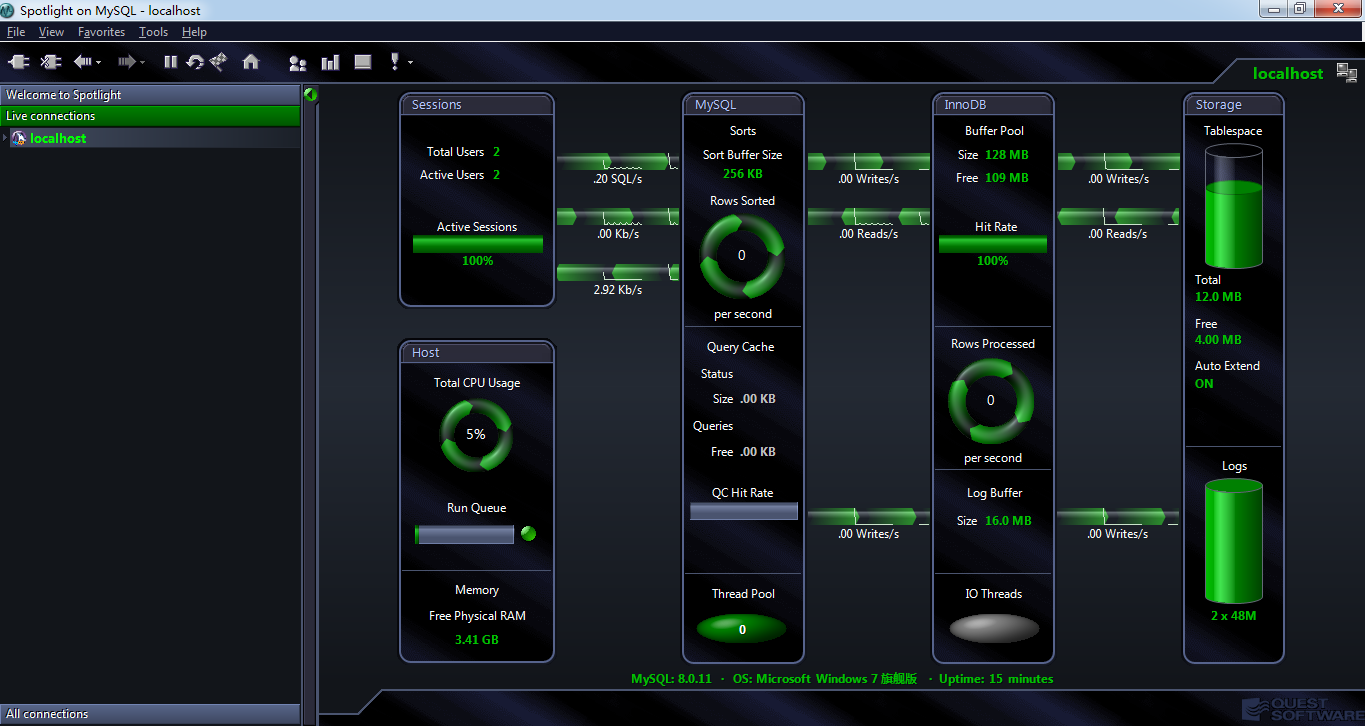Open the exclamation alarm dropdown arrow
This screenshot has width=1365, height=726.
pos(410,63)
